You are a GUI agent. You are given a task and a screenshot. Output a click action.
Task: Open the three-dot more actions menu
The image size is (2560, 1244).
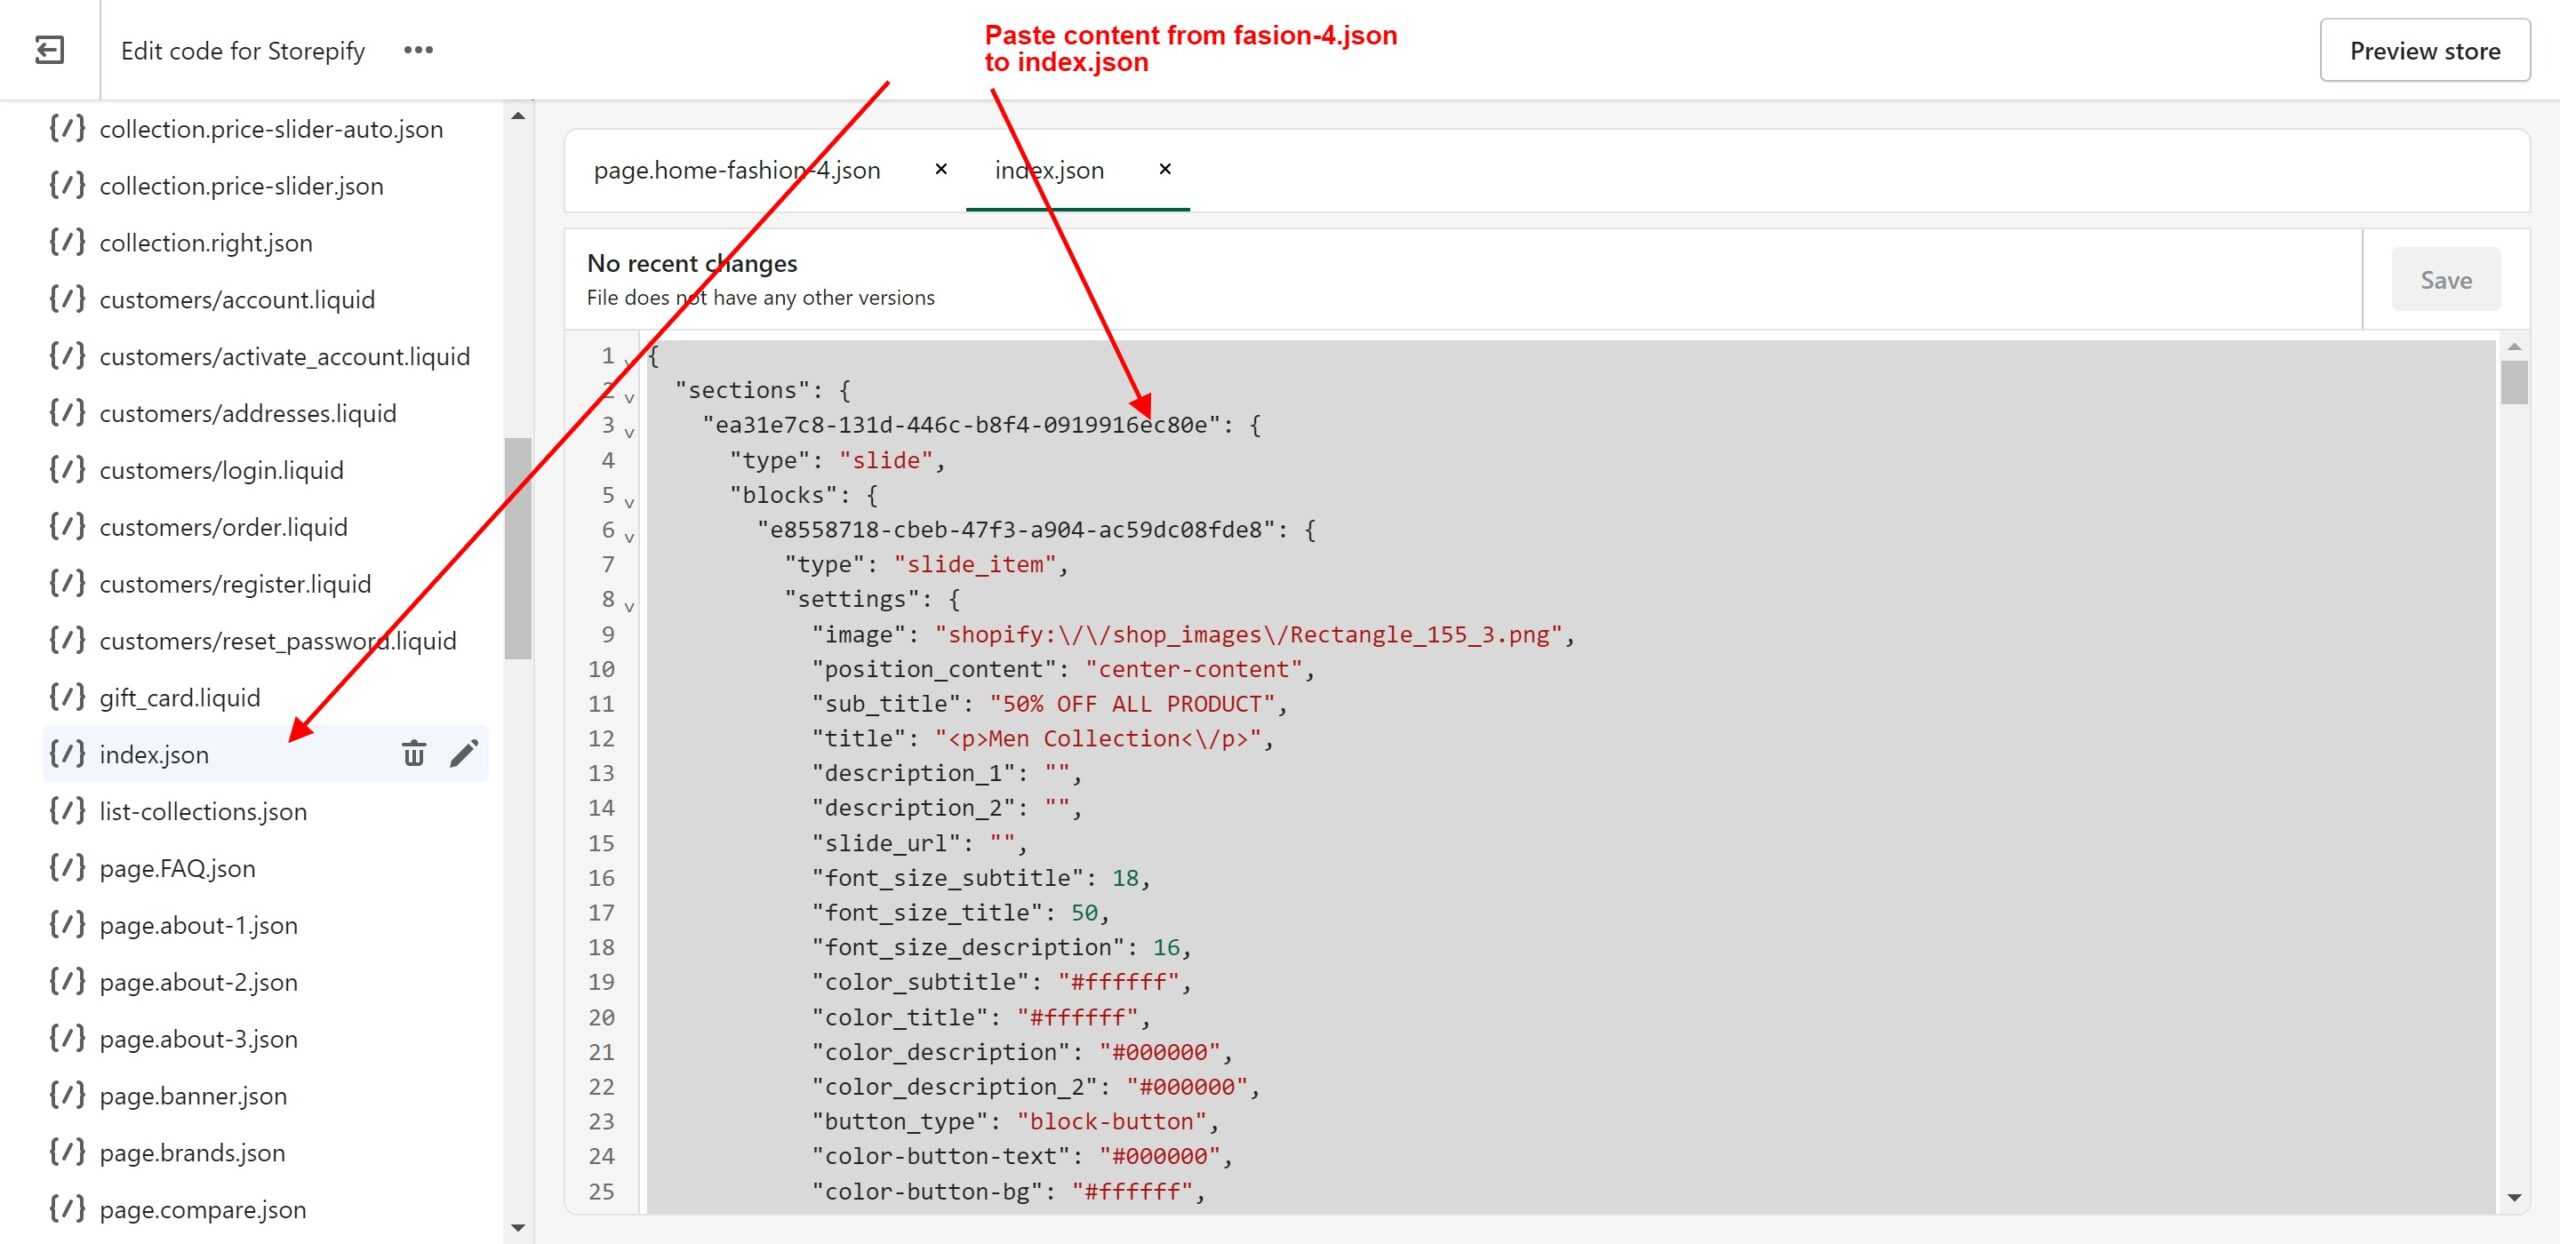point(418,50)
